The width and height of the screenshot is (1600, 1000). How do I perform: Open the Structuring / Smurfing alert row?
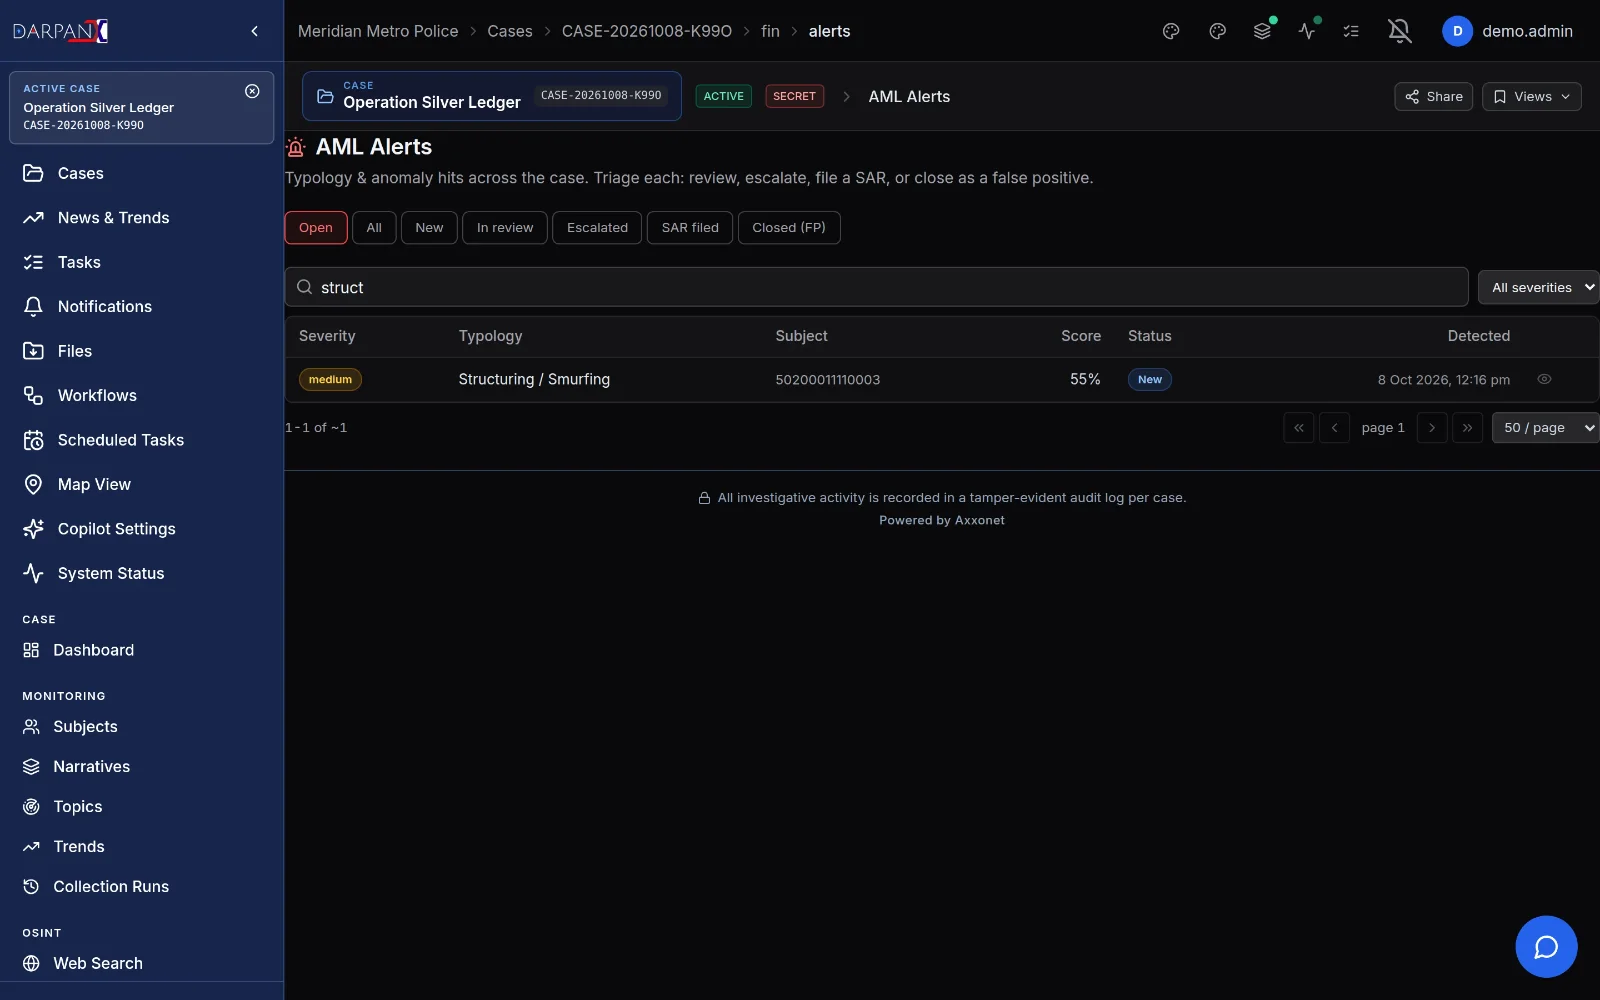(x=941, y=380)
